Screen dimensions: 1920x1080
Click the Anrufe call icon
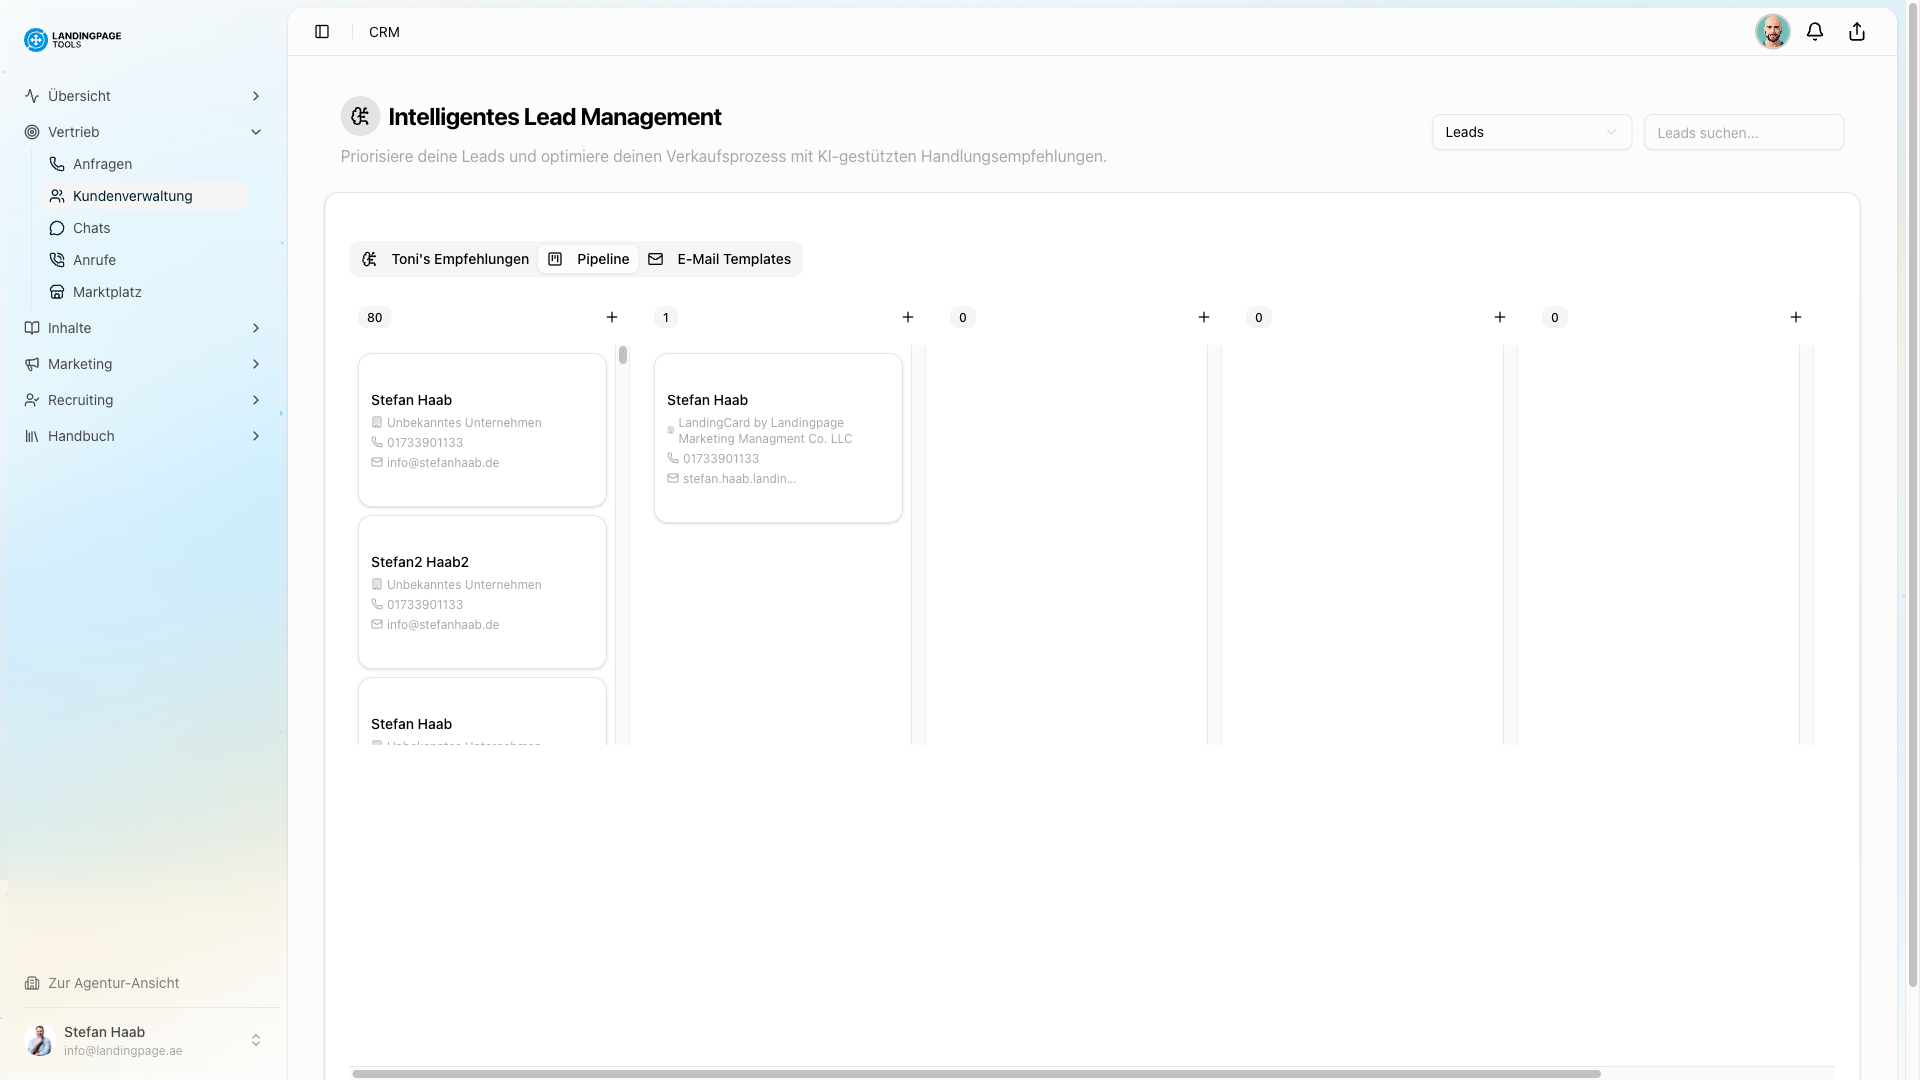(58, 260)
